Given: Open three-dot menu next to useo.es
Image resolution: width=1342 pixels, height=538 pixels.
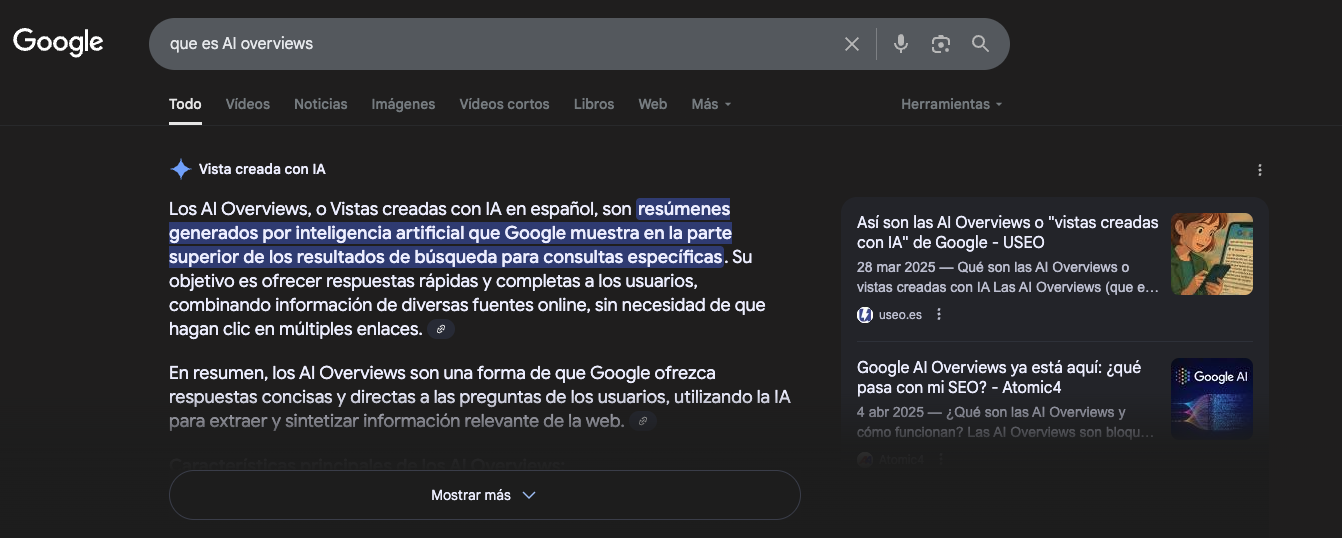Looking at the screenshot, I should 938,315.
